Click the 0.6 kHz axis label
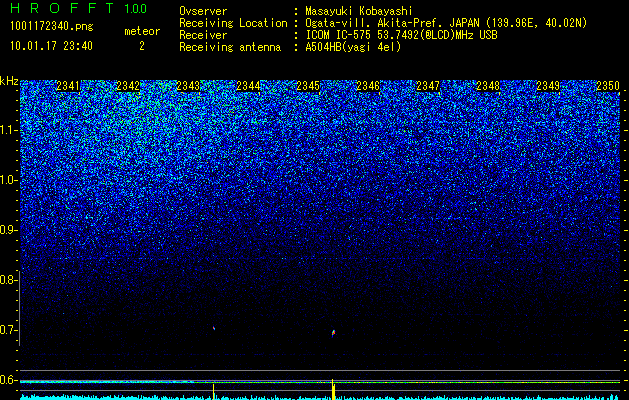 tap(8, 380)
